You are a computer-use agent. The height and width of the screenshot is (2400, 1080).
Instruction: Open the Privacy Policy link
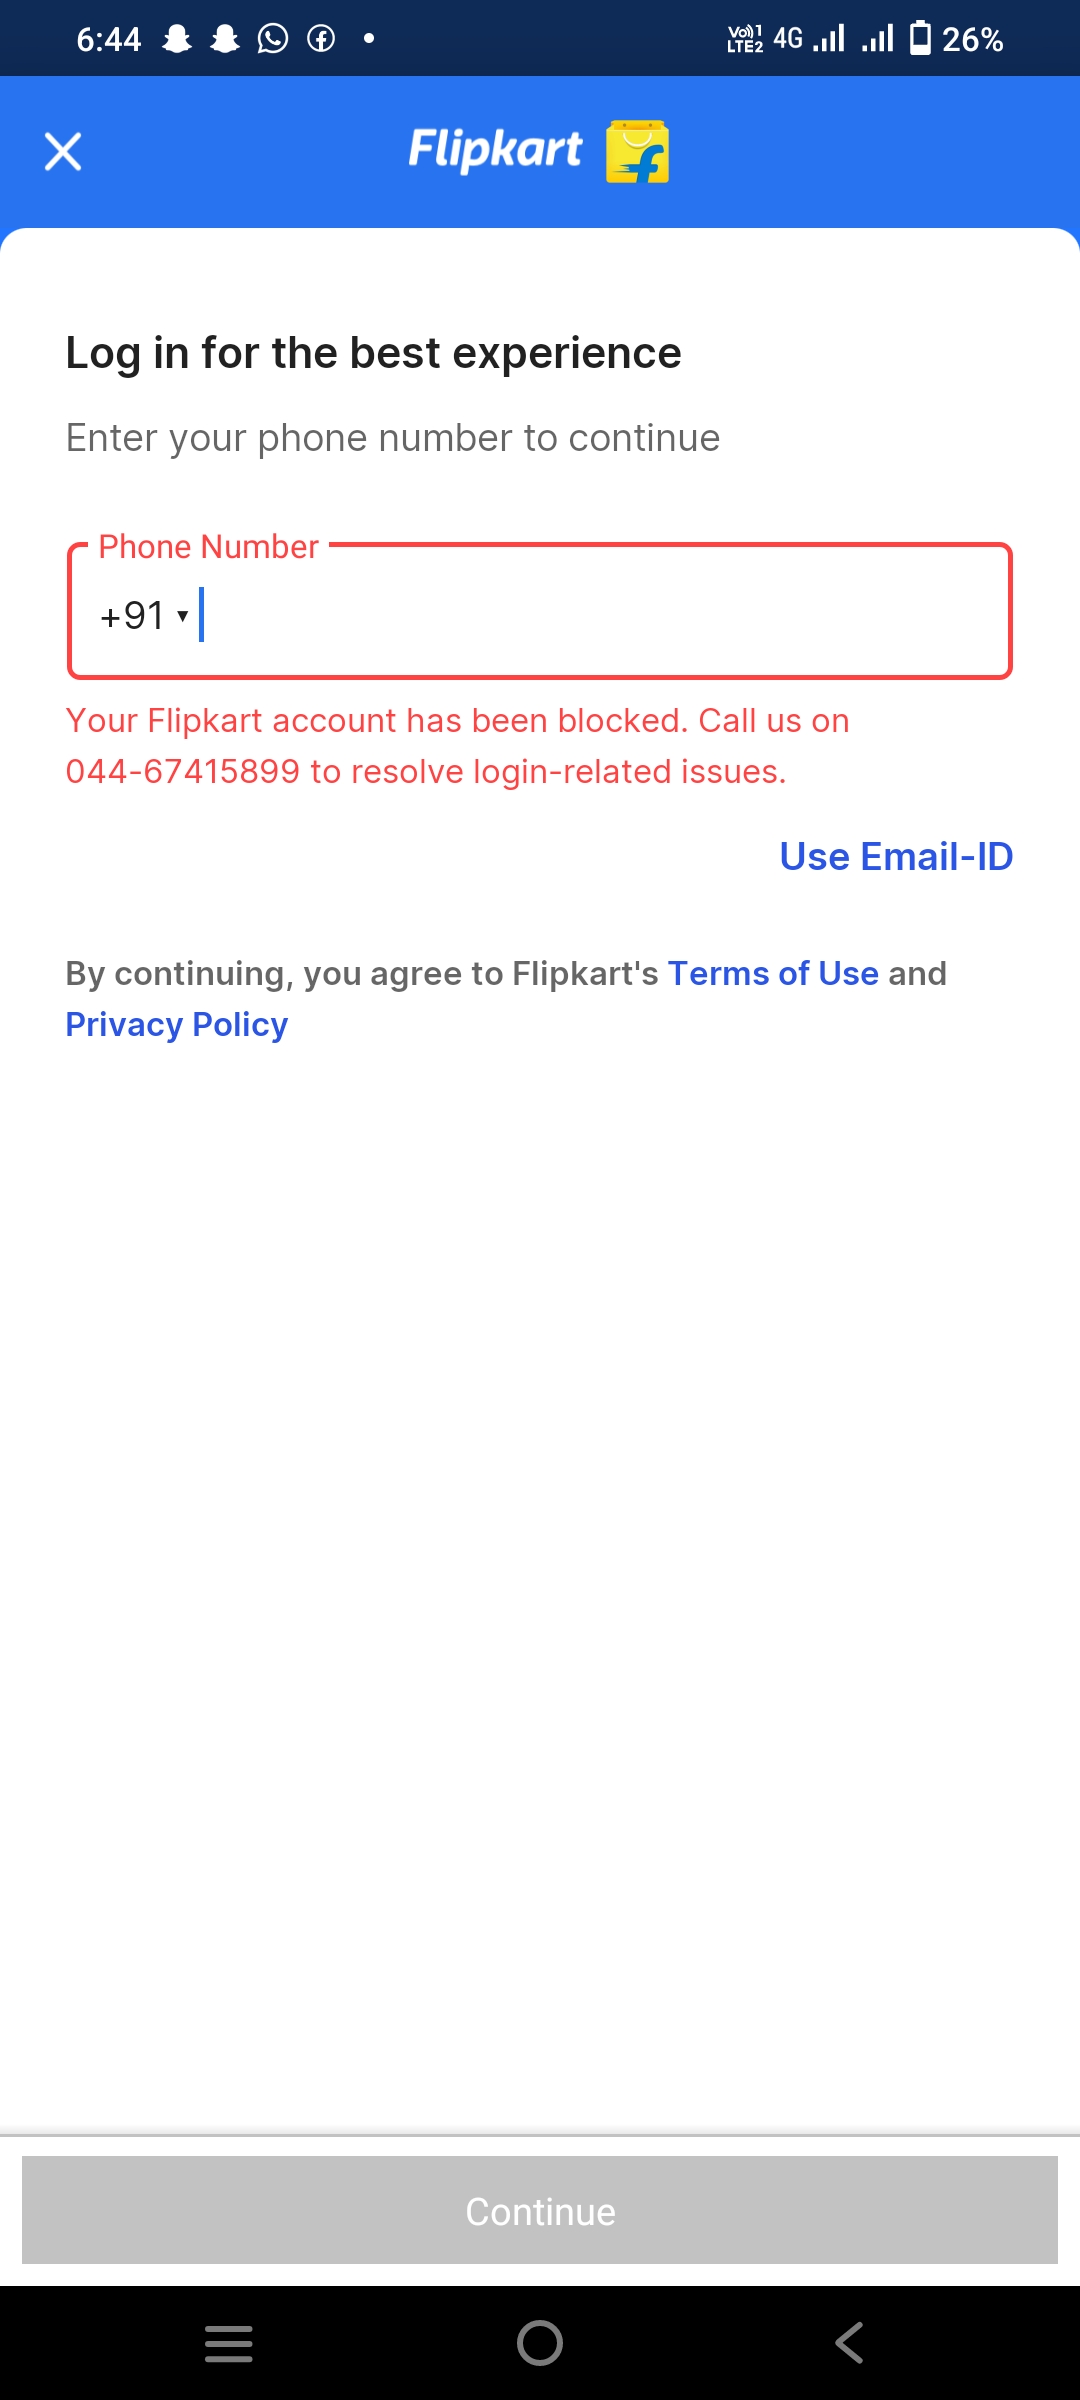click(x=177, y=1025)
